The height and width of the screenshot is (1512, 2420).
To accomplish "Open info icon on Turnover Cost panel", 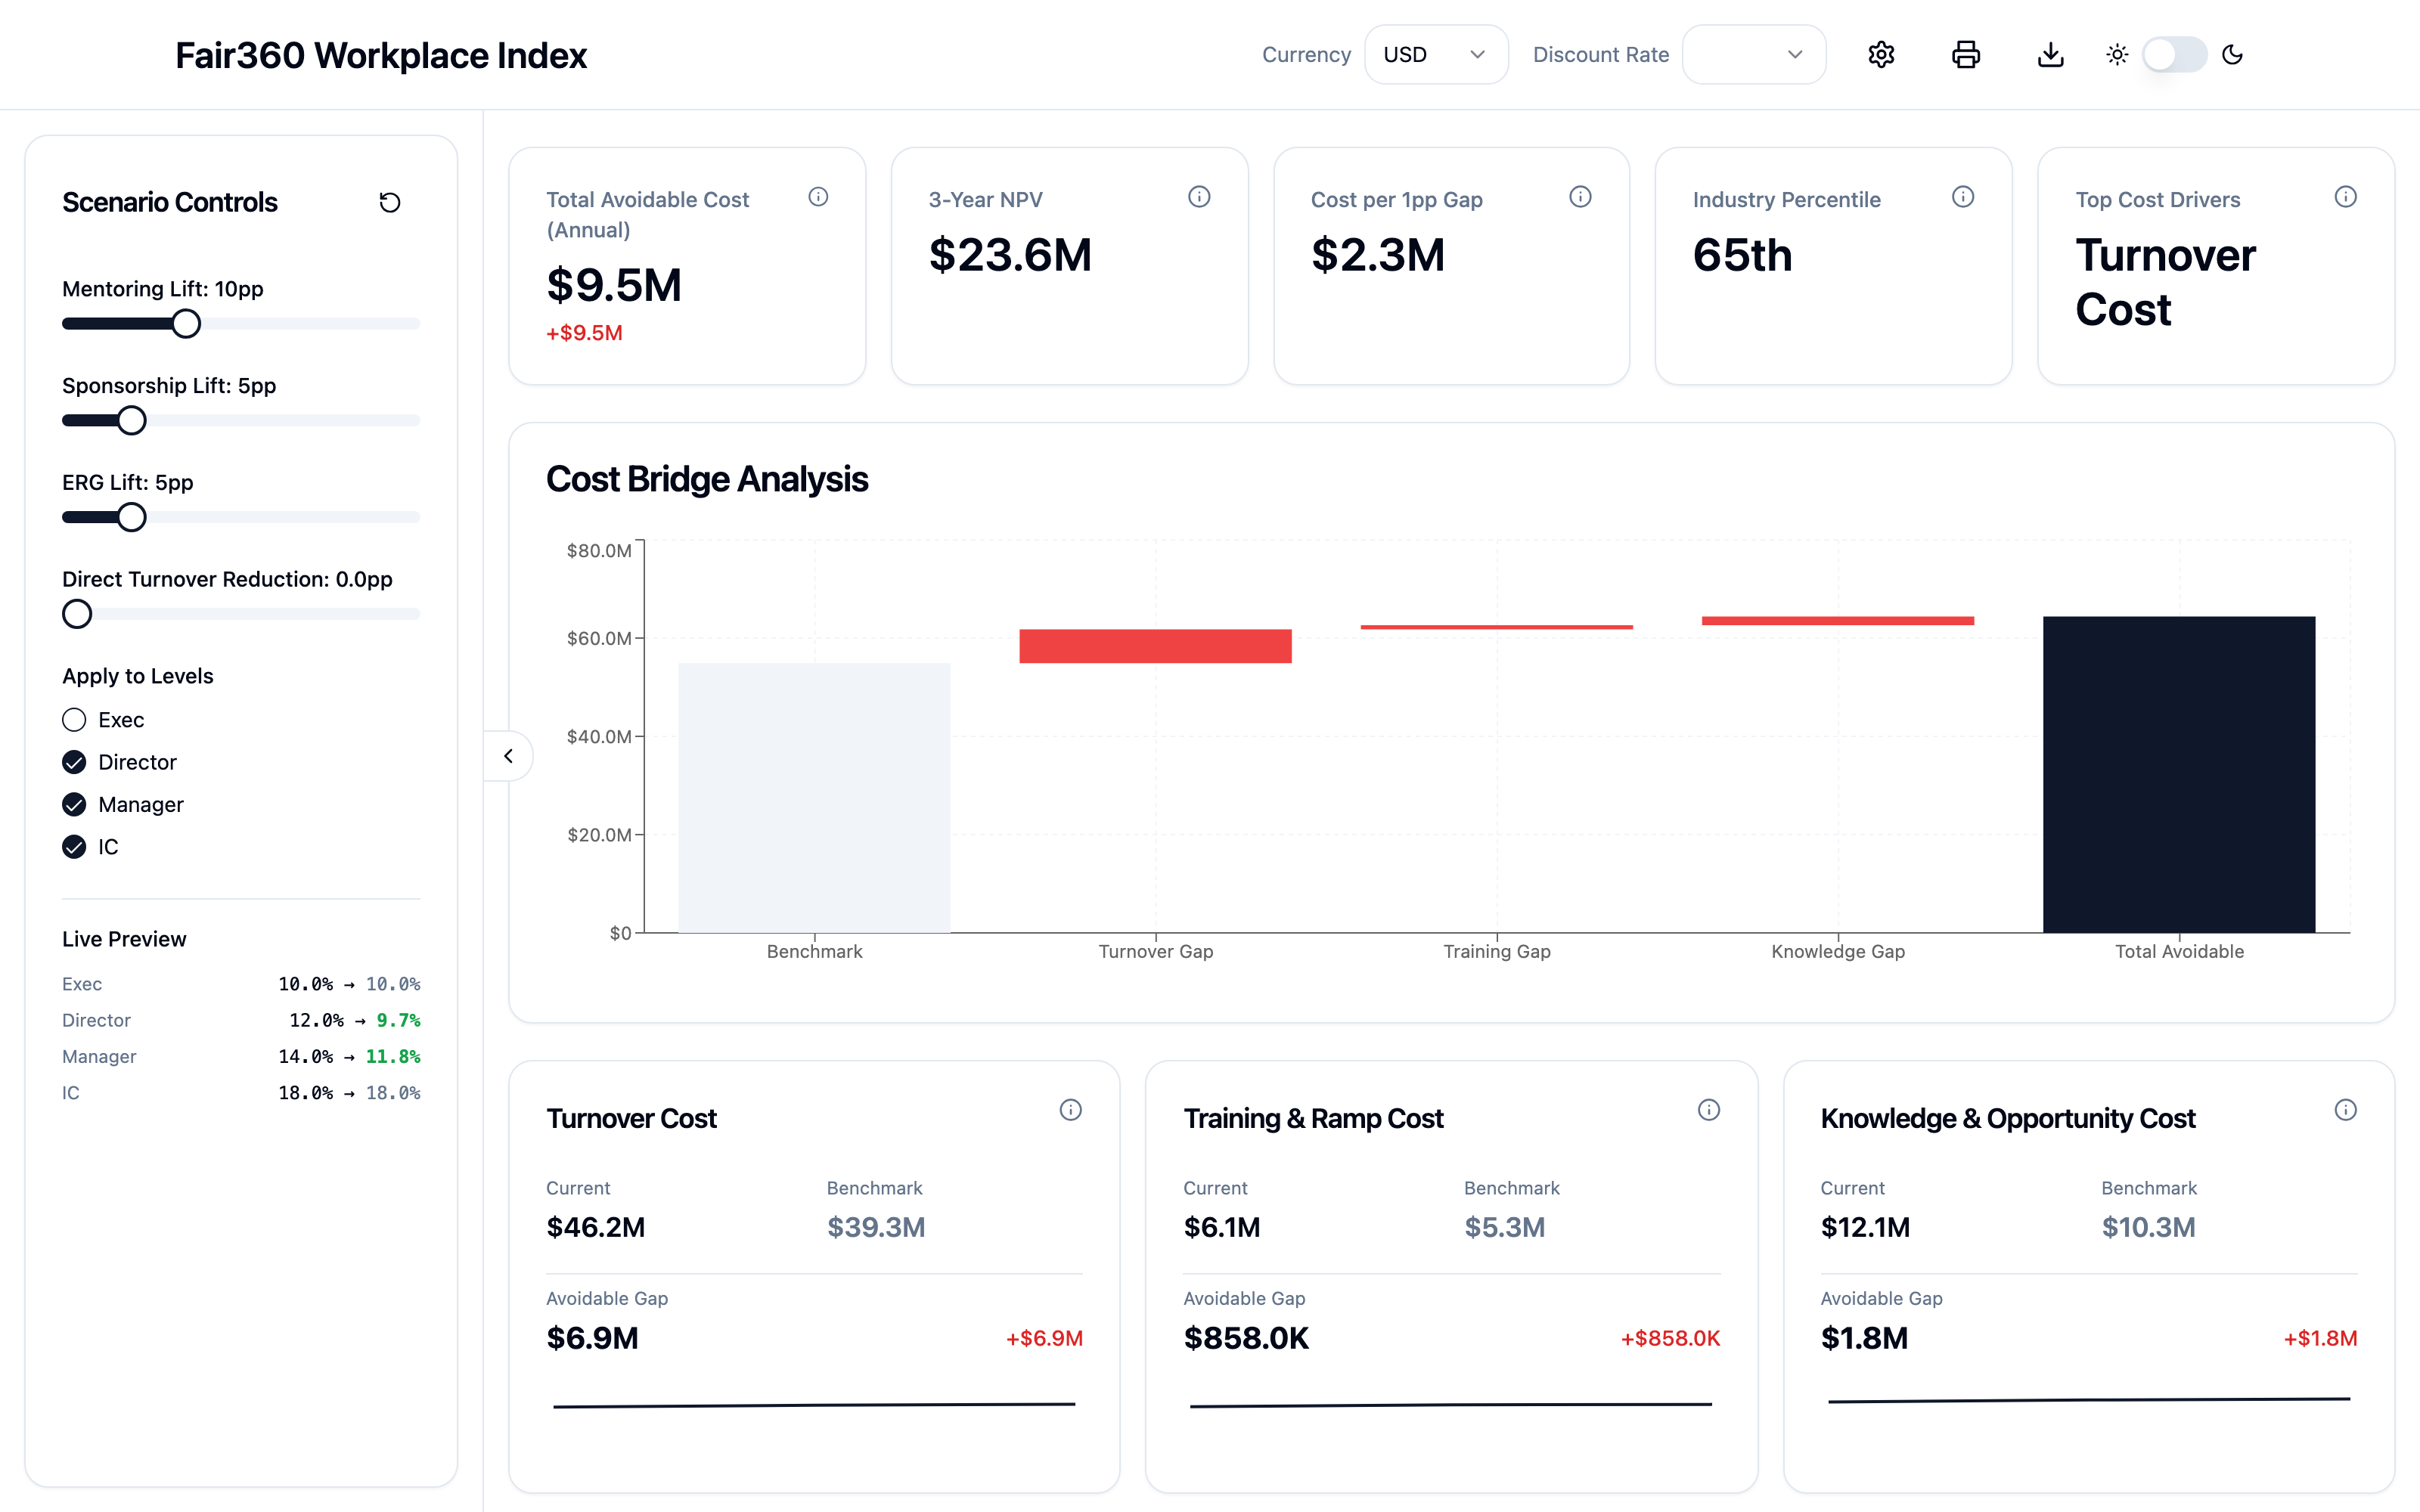I will 1071,1110.
